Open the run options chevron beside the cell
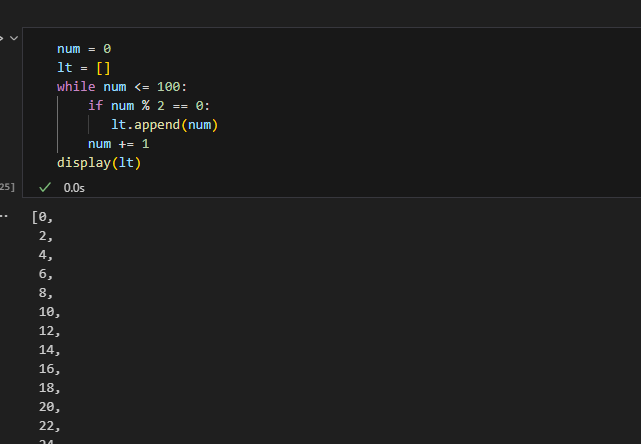This screenshot has height=444, width=641. [x=14, y=38]
